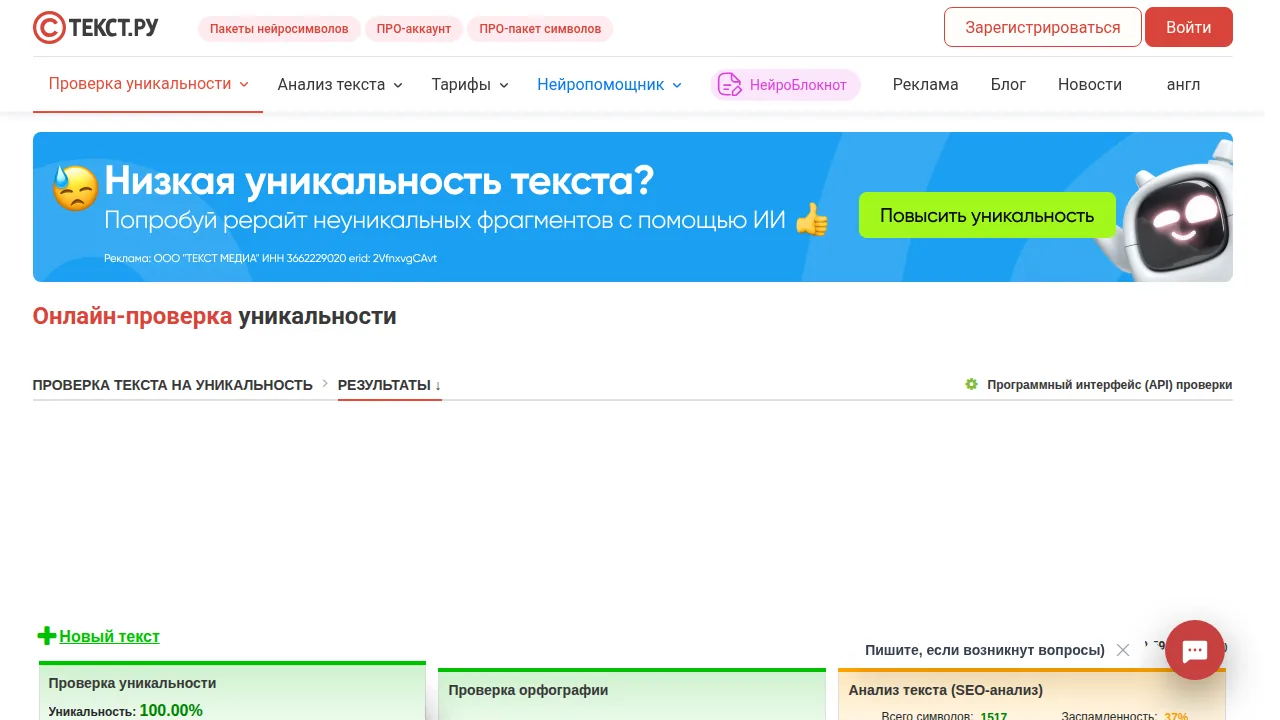
Task: Switch language via the англ link
Action: tap(1183, 85)
